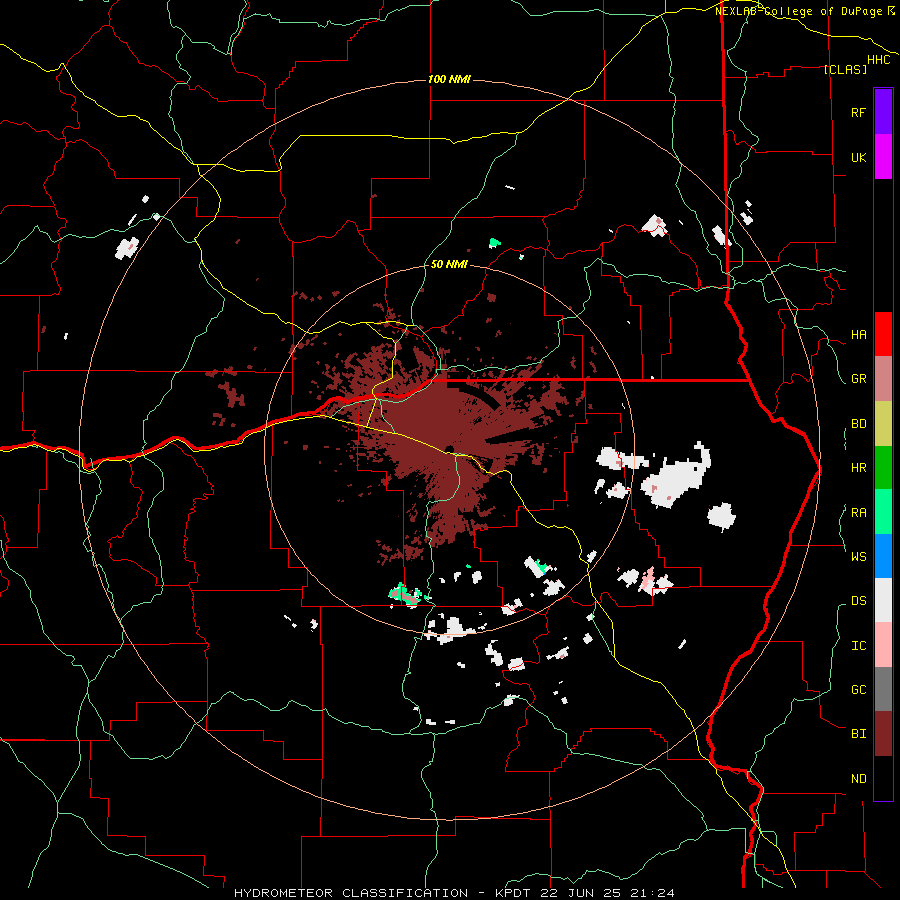The height and width of the screenshot is (900, 900).
Task: Click the DS legend label
Action: pyautogui.click(x=858, y=600)
